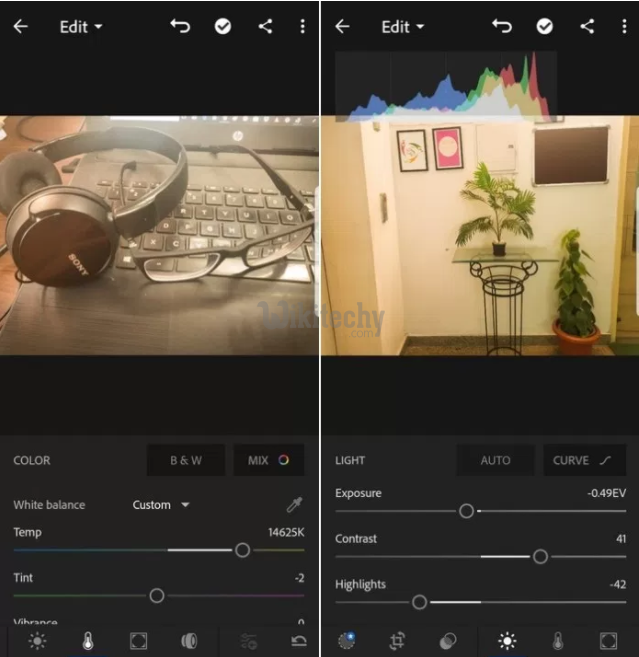Tap the histogram above the plant photo
639x657 pixels.
446,85
